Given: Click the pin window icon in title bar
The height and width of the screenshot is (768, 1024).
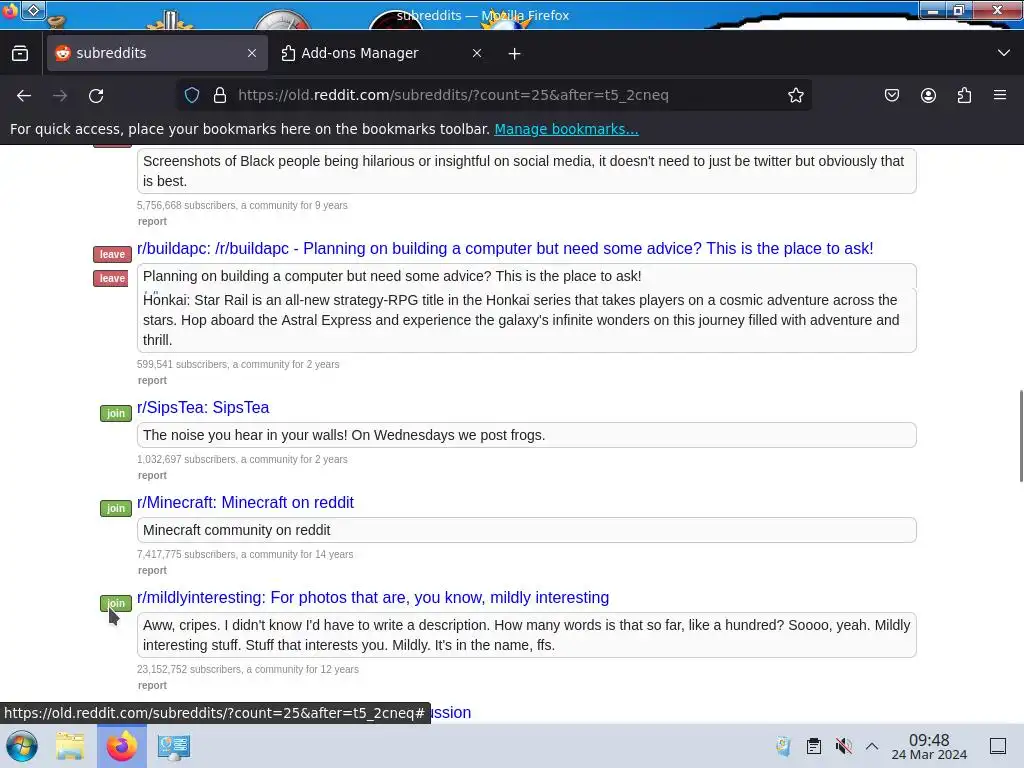Looking at the screenshot, I should click(x=33, y=10).
